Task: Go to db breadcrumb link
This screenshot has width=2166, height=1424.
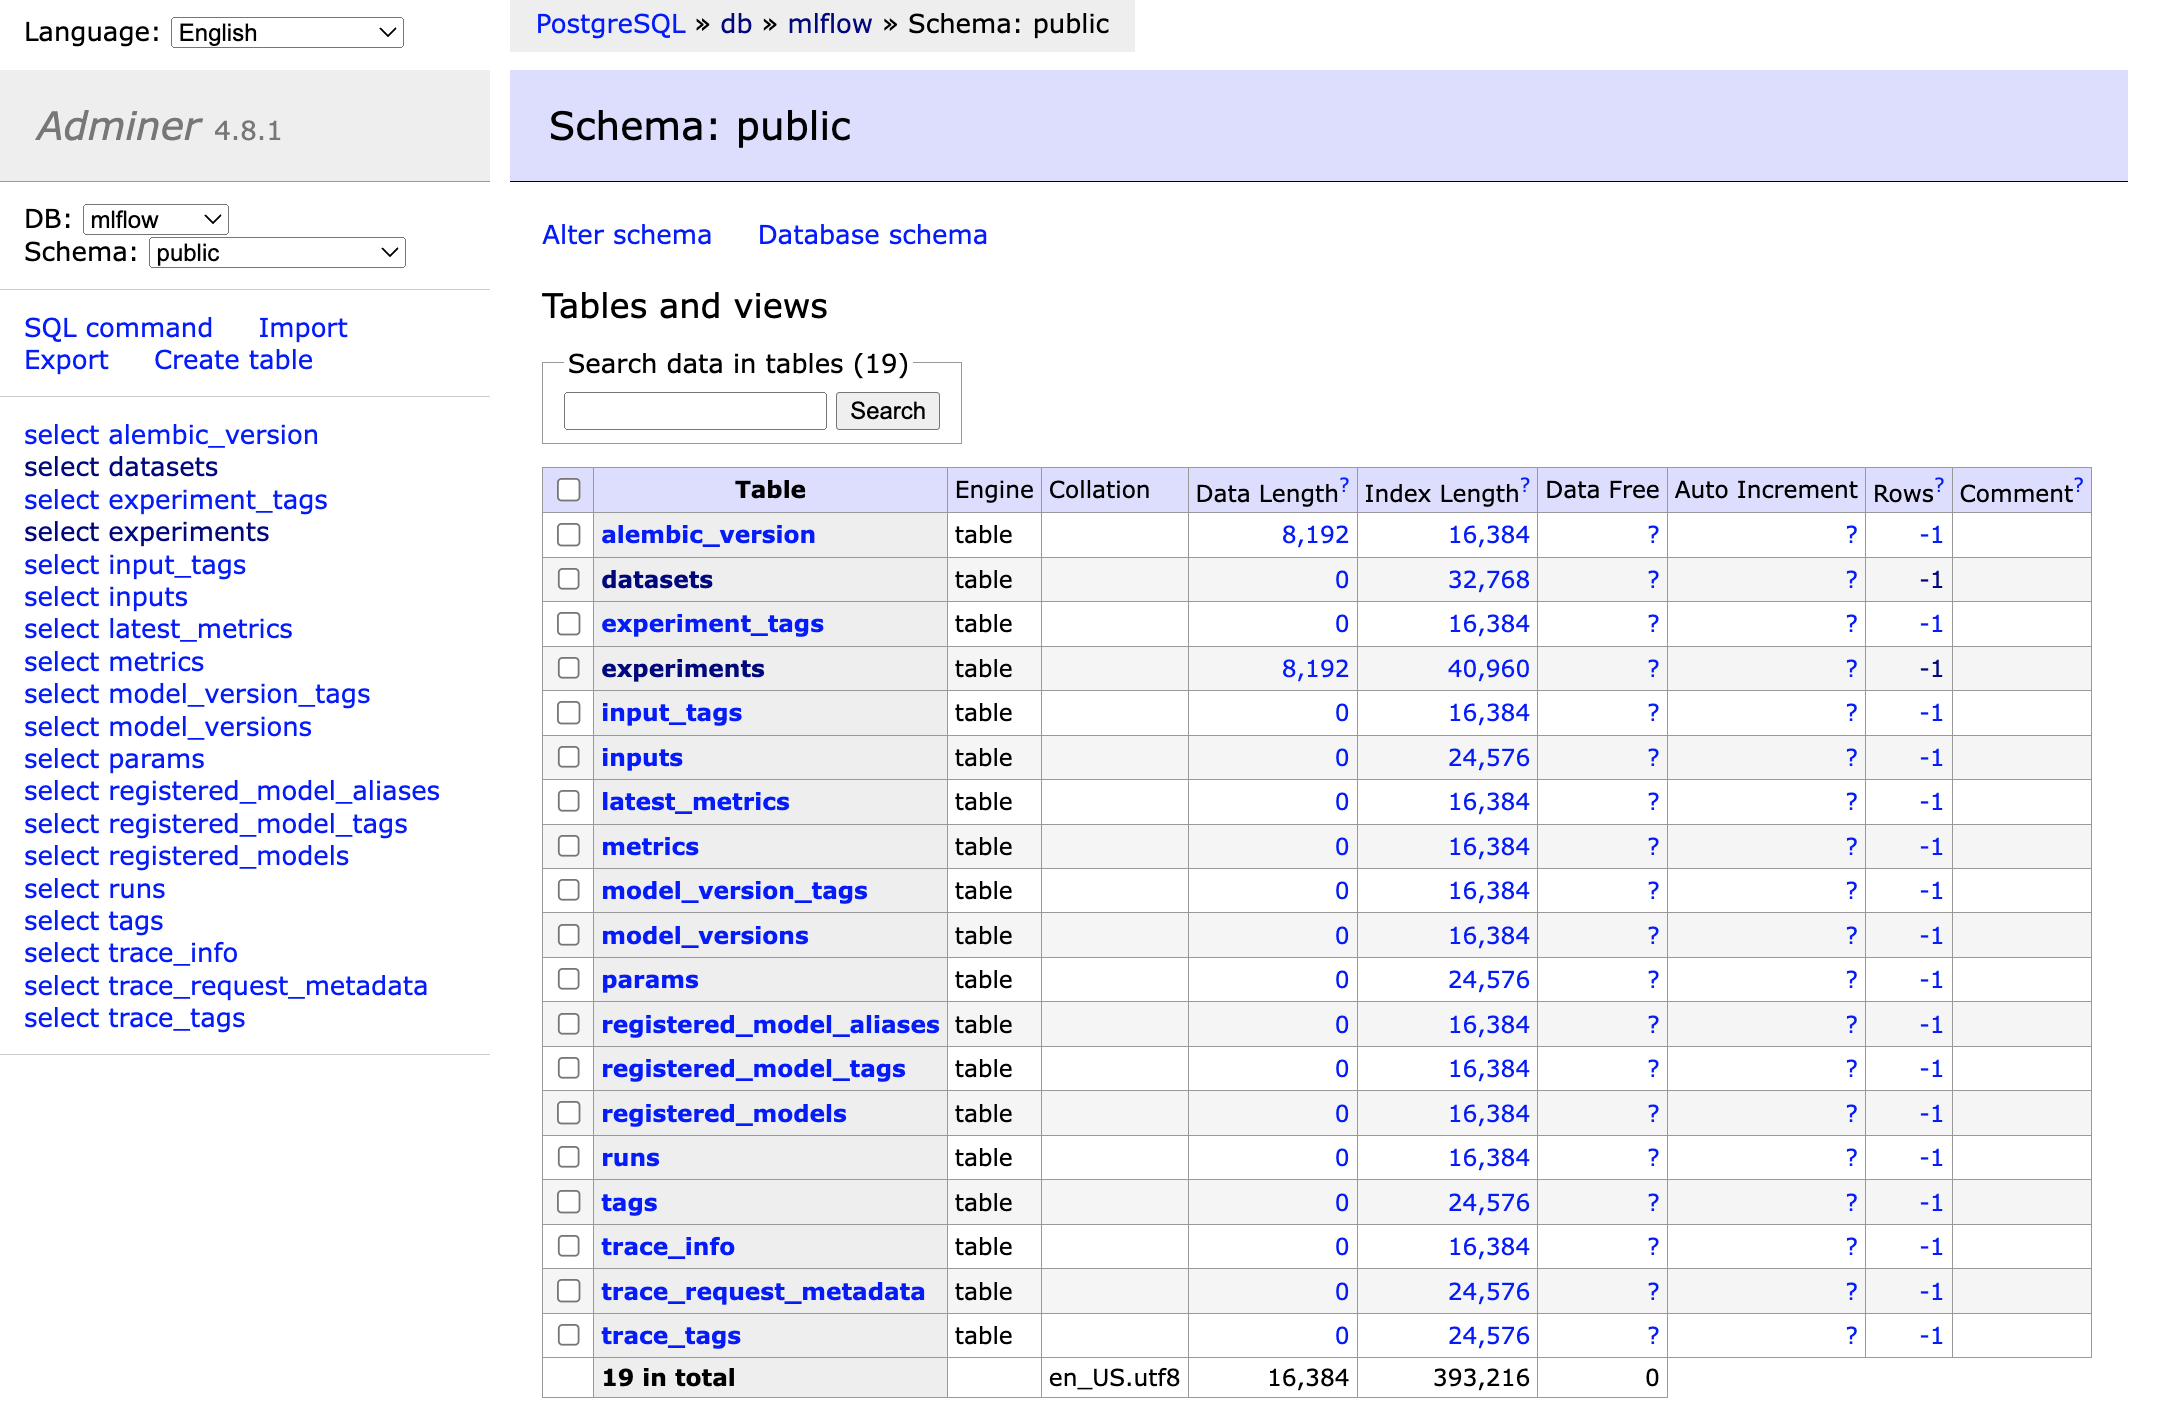Action: [x=736, y=24]
